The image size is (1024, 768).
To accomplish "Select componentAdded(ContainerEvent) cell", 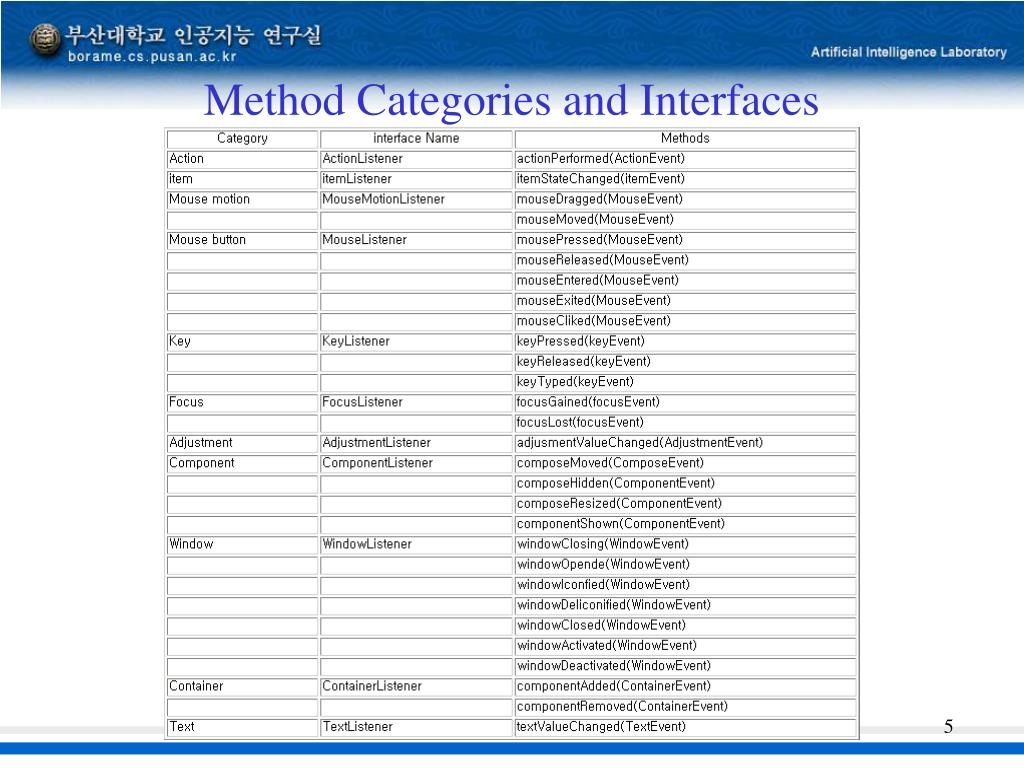I will (685, 686).
